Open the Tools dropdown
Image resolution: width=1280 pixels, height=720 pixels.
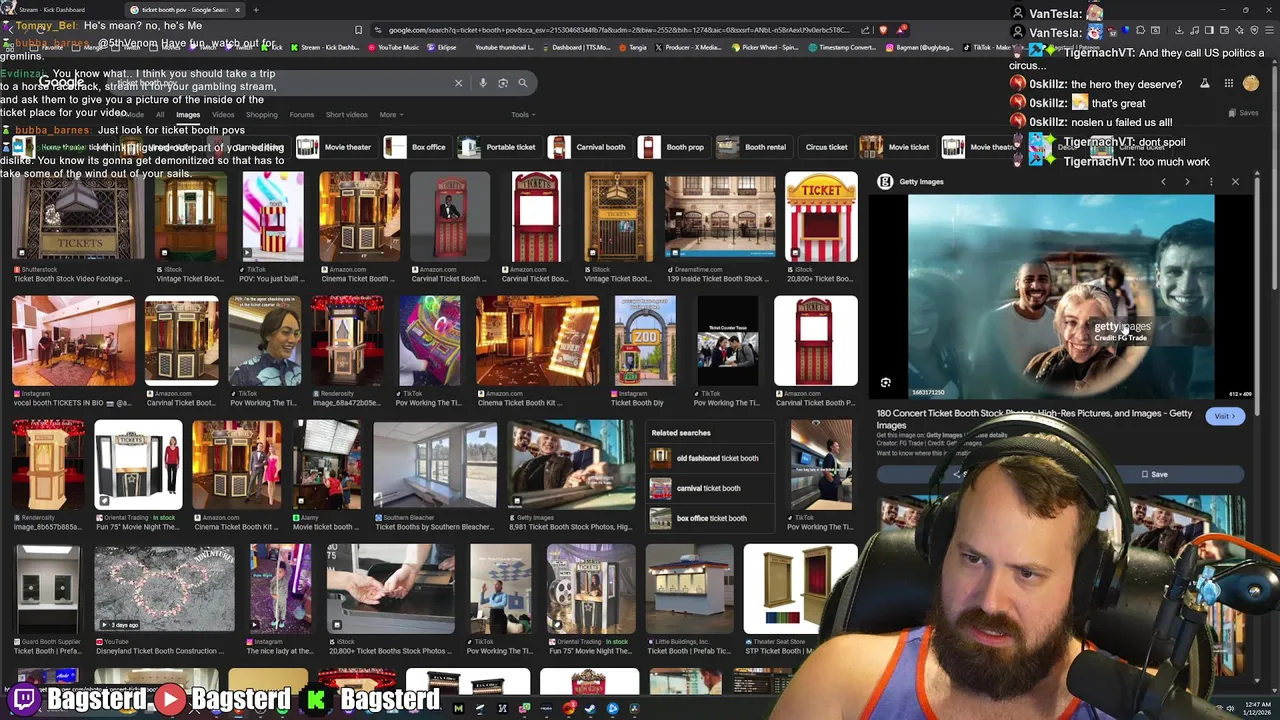click(x=522, y=115)
